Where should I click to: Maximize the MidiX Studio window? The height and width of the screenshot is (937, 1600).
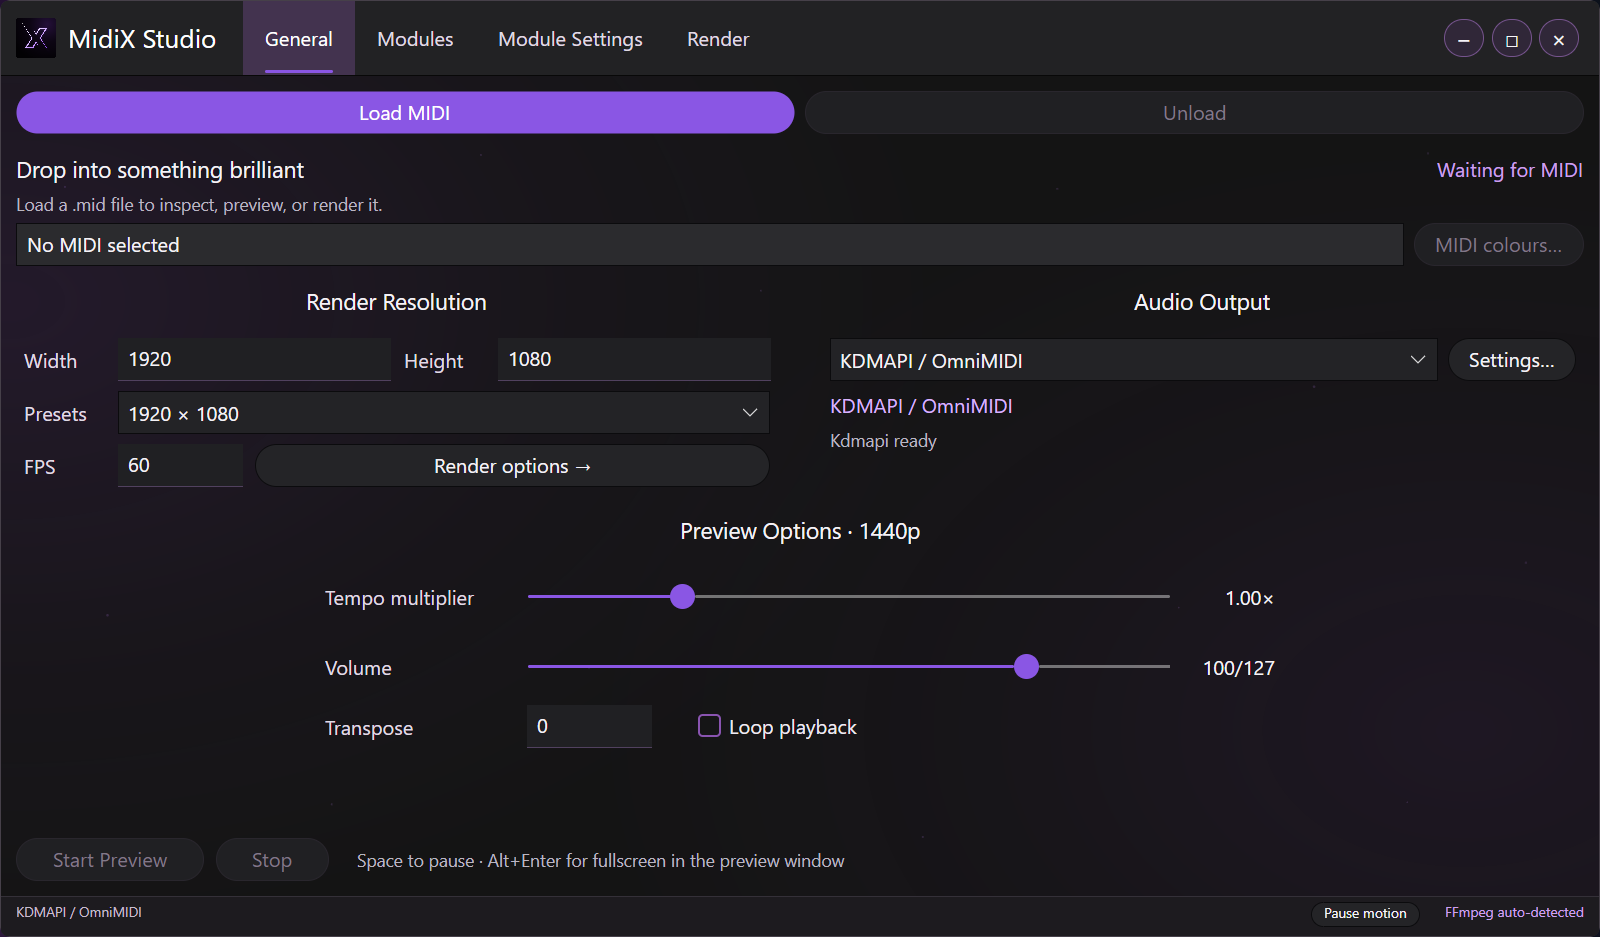pyautogui.click(x=1512, y=40)
